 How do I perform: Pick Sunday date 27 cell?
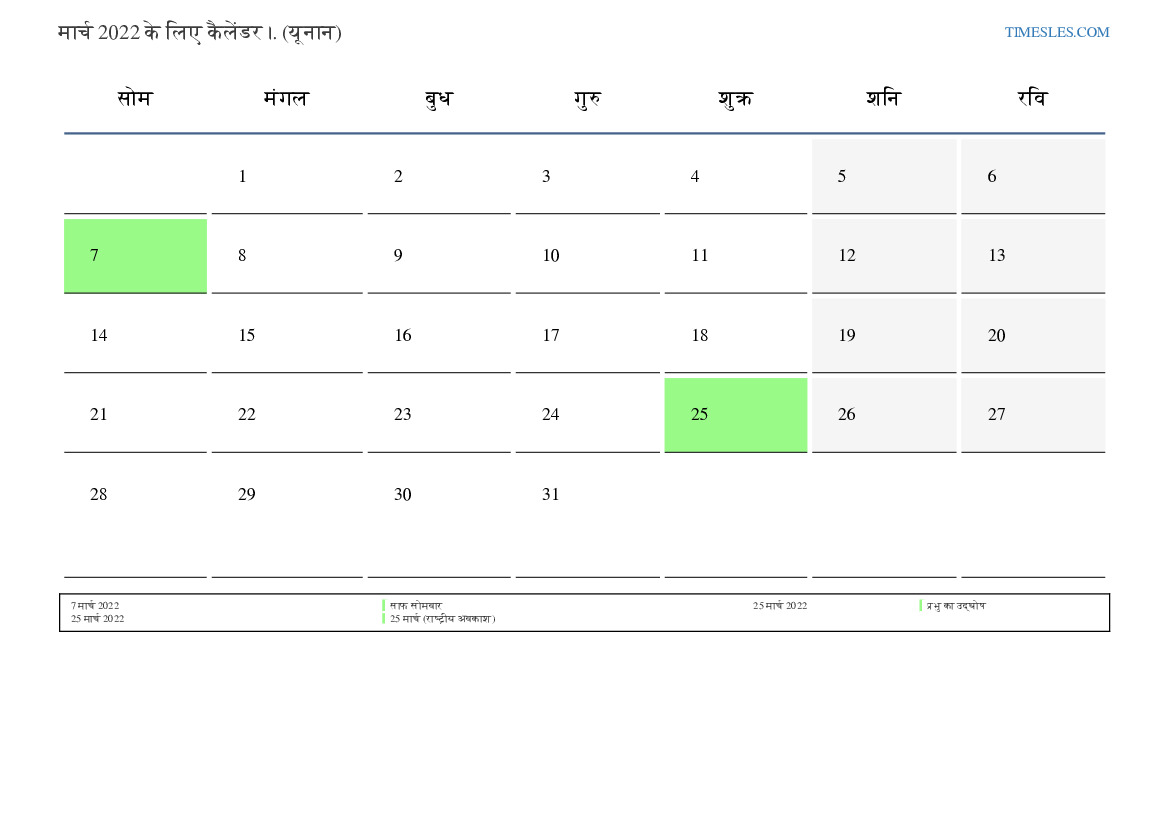click(1033, 415)
